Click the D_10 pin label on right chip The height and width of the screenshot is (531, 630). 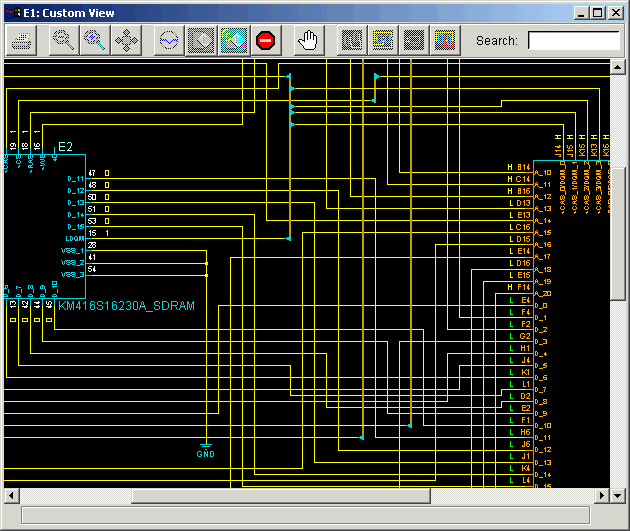coord(543,426)
